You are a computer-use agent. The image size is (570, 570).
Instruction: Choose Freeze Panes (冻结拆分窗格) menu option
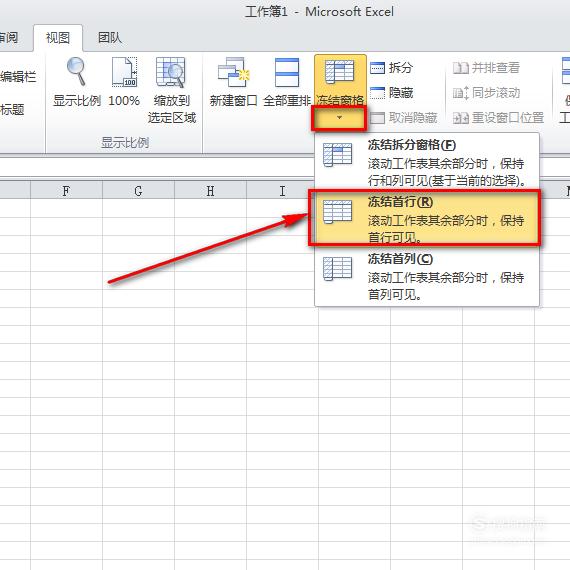(427, 162)
